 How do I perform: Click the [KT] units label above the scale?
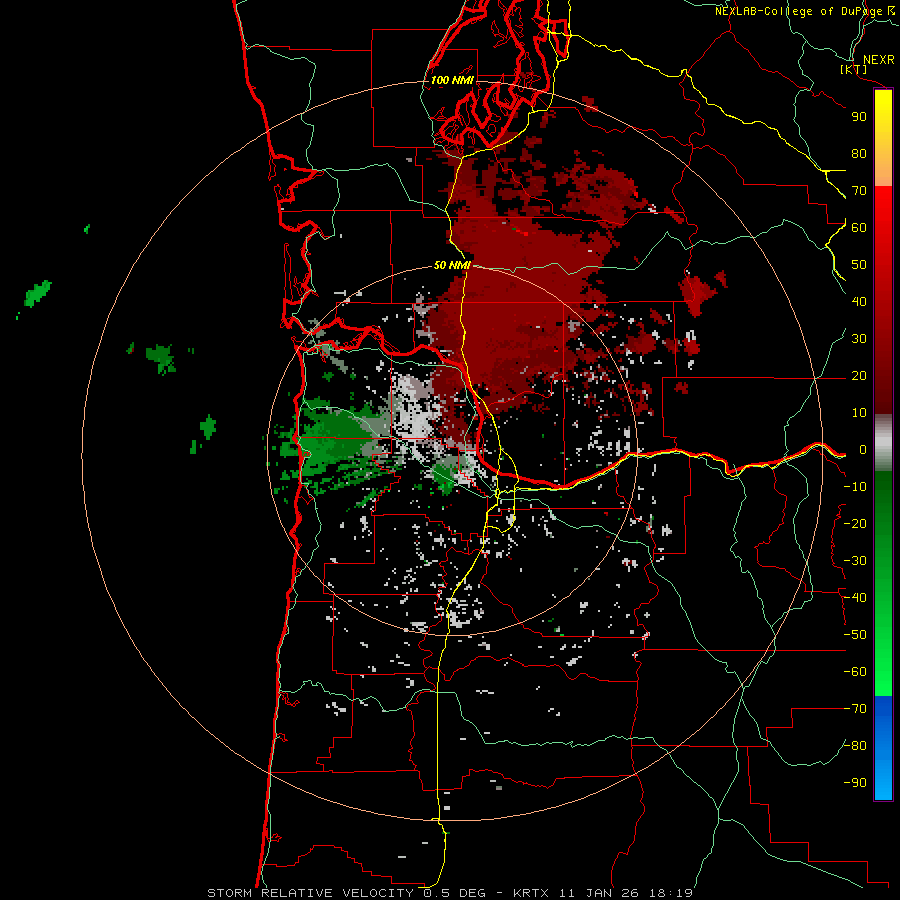click(854, 69)
